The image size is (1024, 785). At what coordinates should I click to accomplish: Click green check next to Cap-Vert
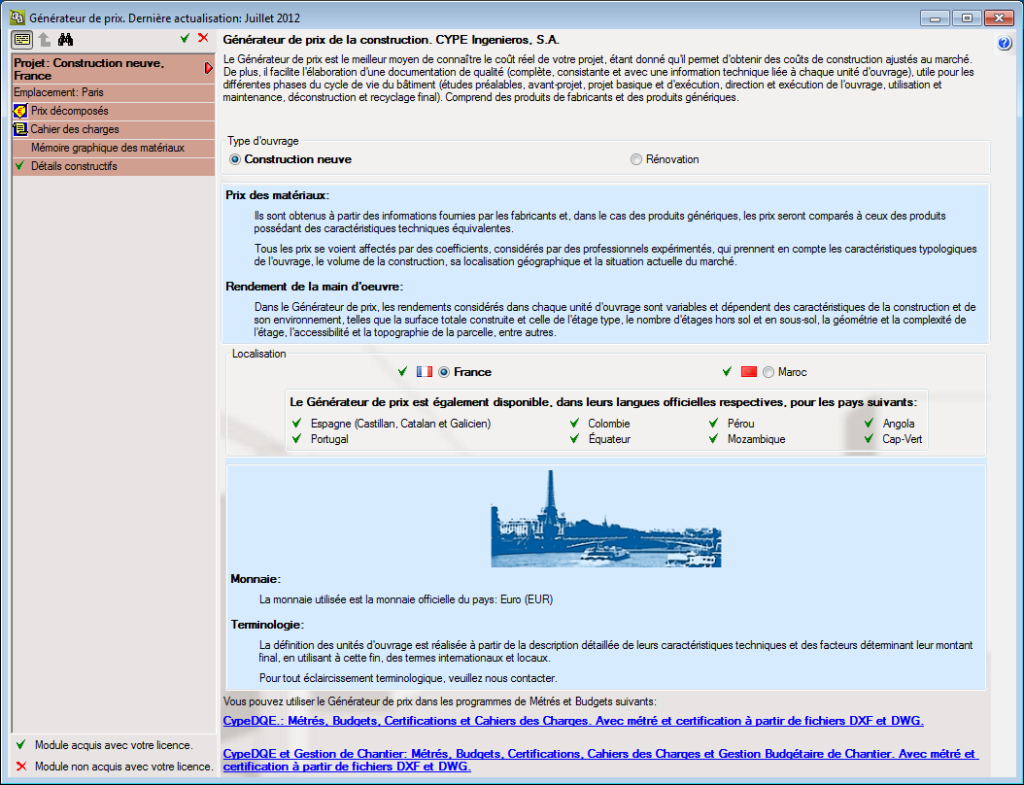click(x=869, y=439)
